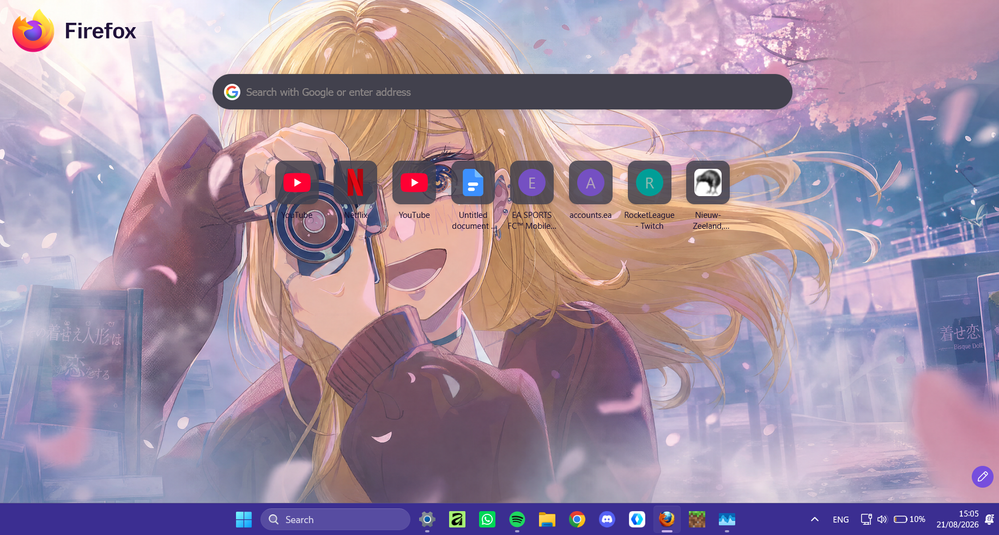Open the white-blue app icon beside Discord
999x535 pixels.
point(637,520)
